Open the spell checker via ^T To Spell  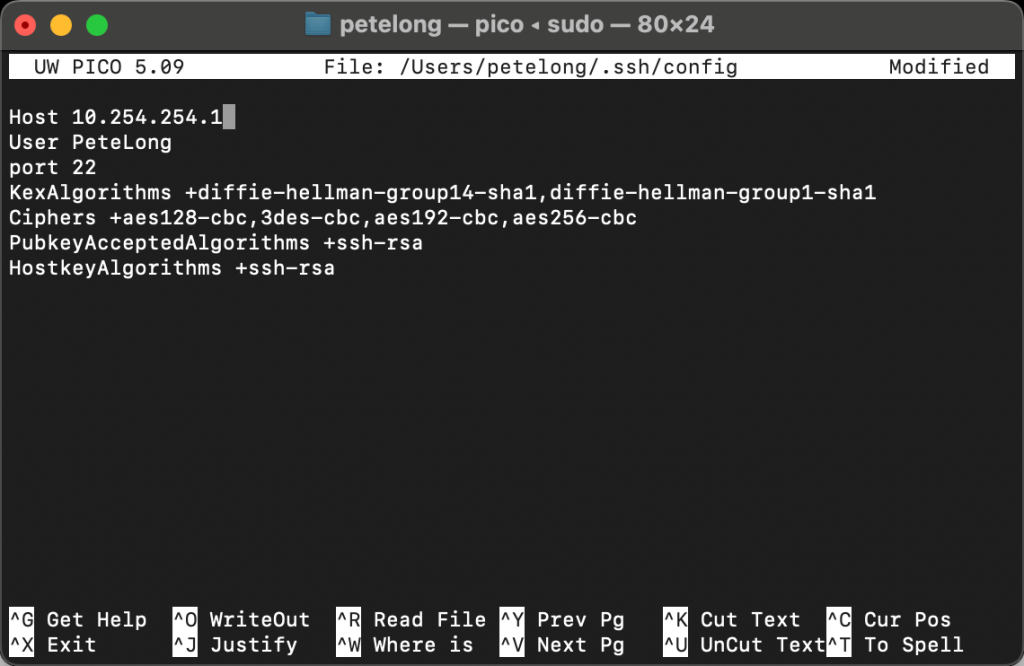coord(895,645)
